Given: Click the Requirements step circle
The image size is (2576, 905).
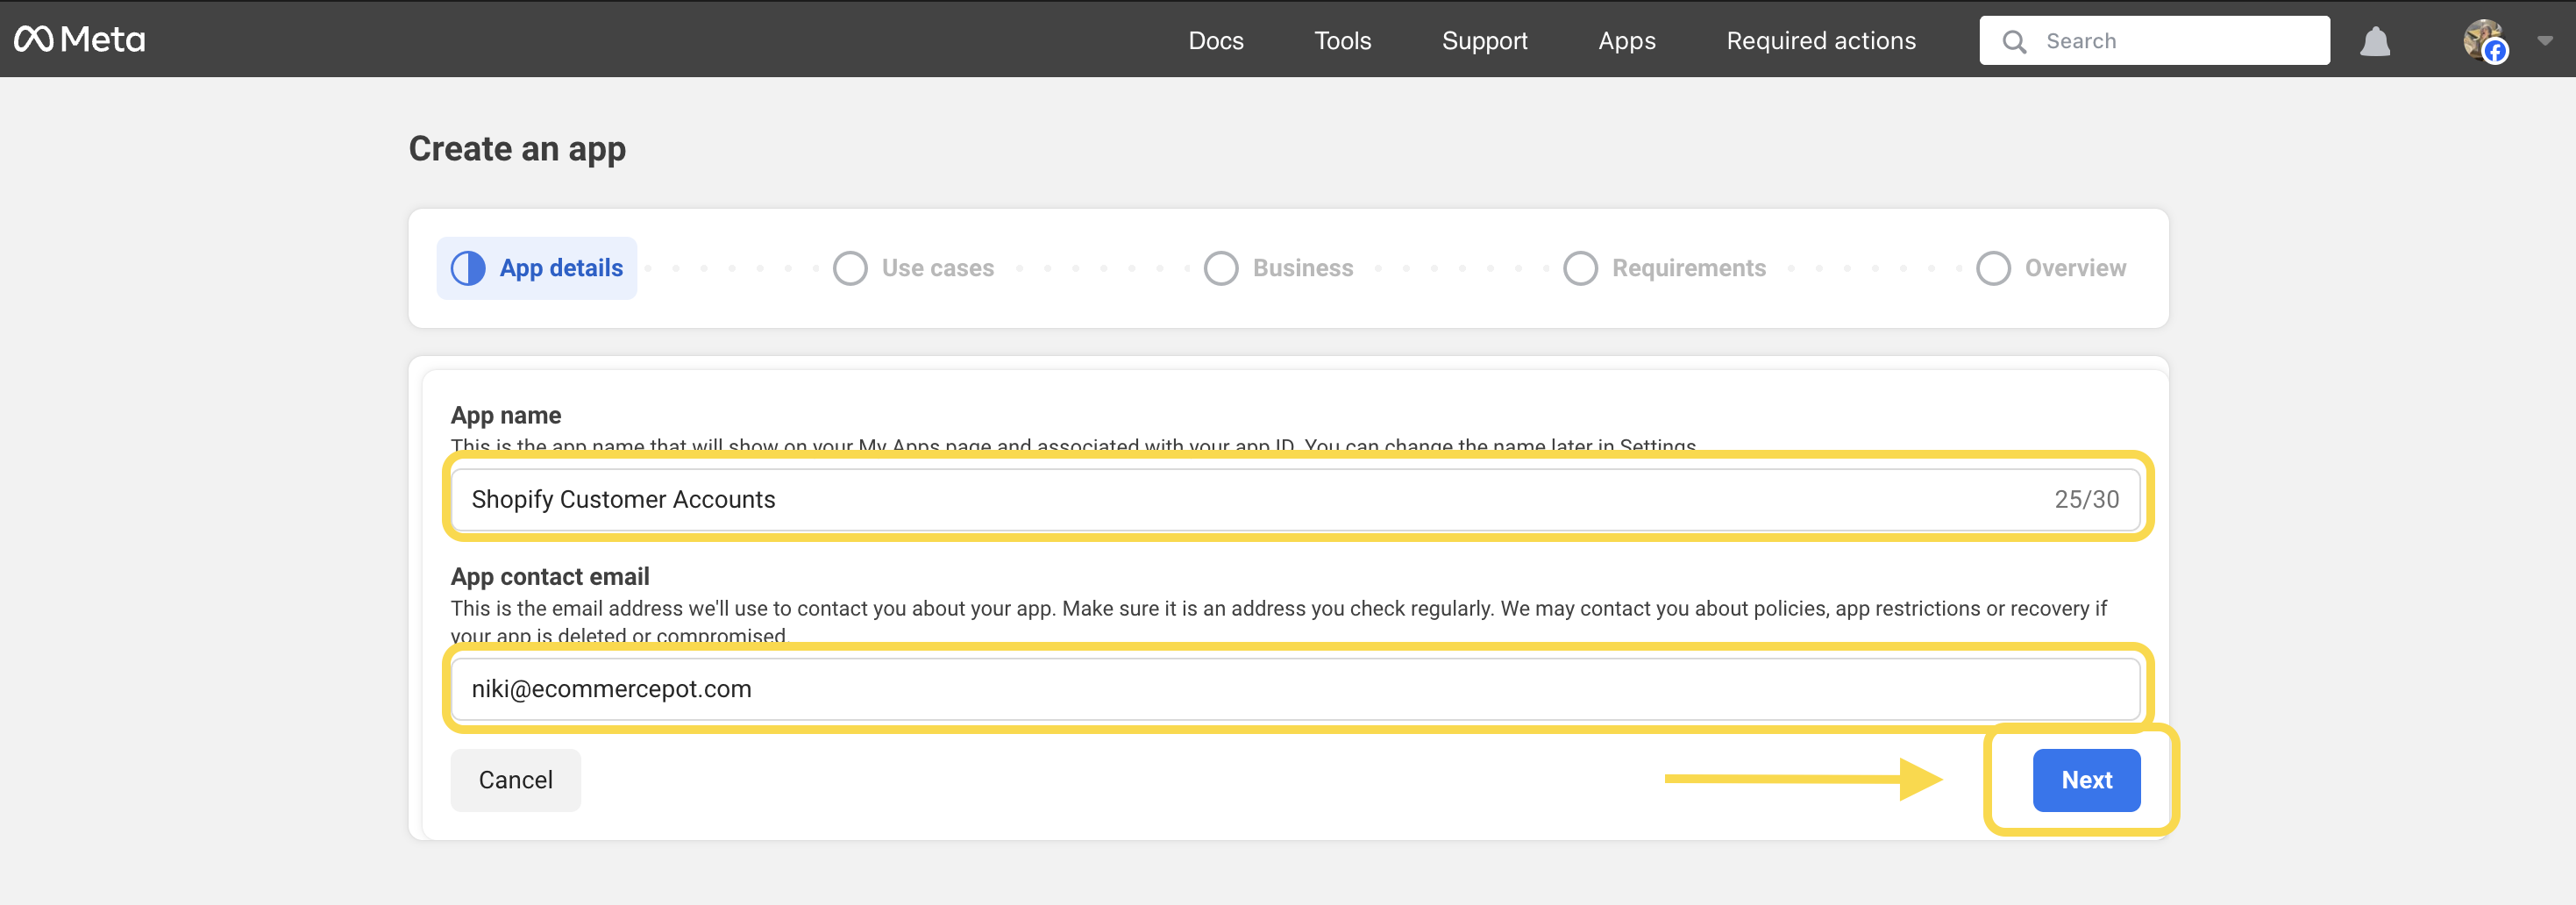Looking at the screenshot, I should 1580,268.
